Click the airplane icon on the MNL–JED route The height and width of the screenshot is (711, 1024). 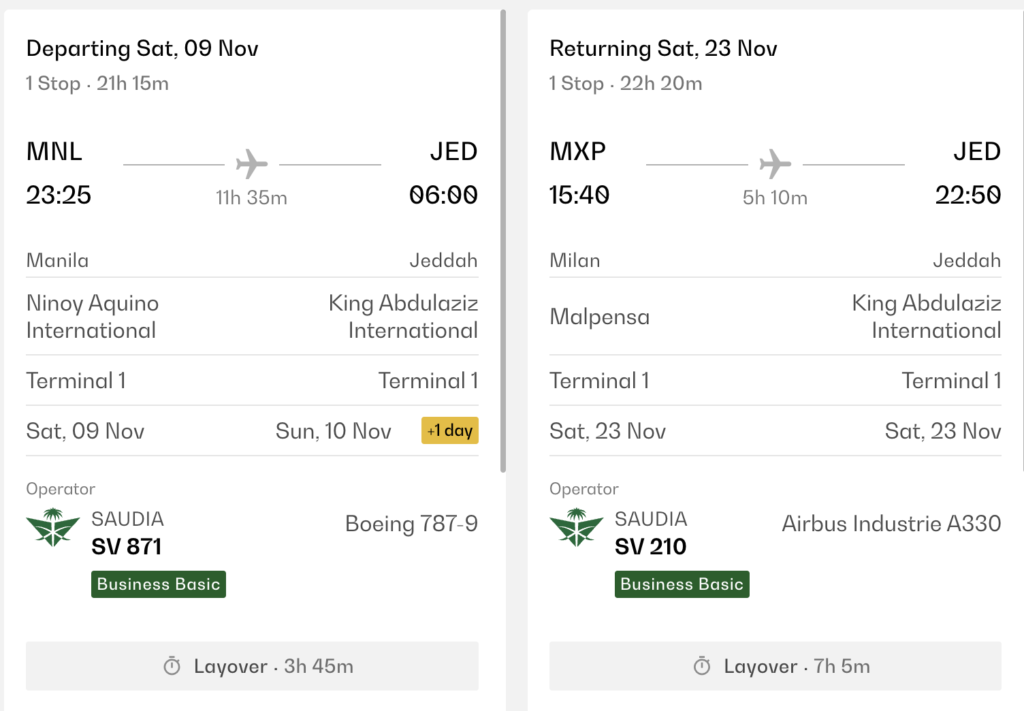point(252,164)
